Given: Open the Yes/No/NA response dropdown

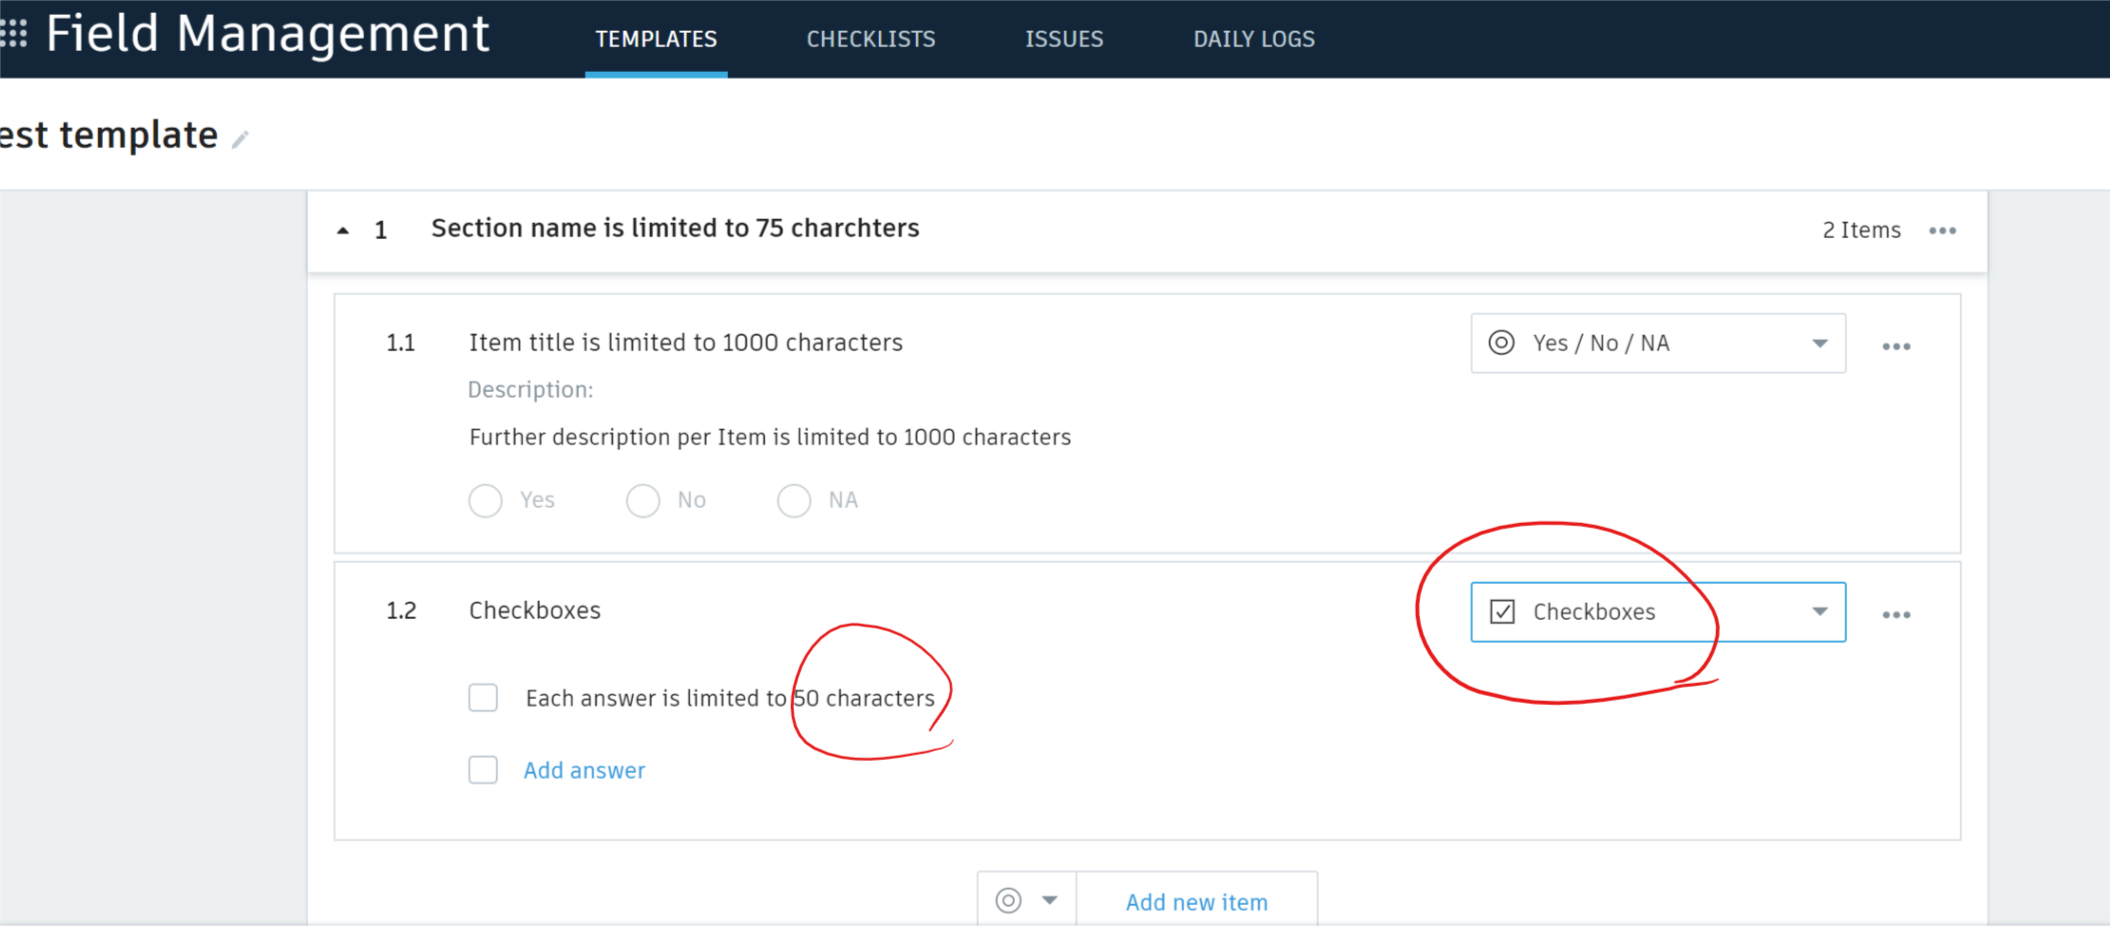Looking at the screenshot, I should point(1820,343).
